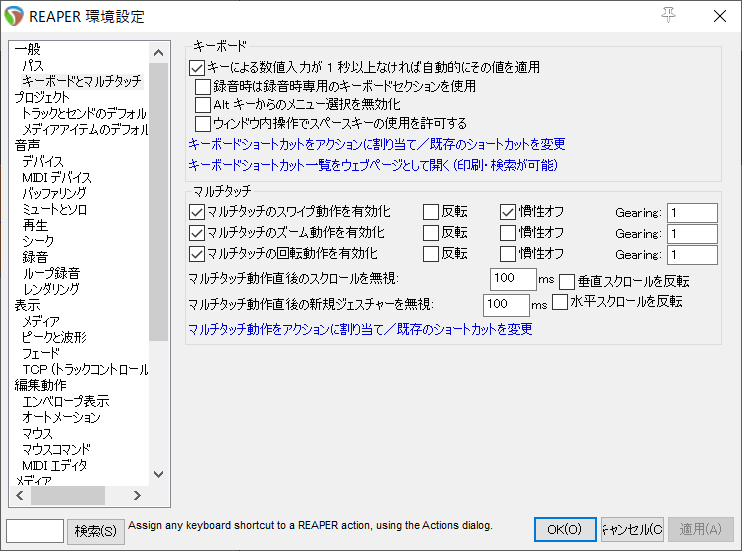Viewport: 742px width, 551px height.
Task: Open キーボードショートカット一覧をウェブページとして開く link
Action: pyautogui.click(x=373, y=165)
